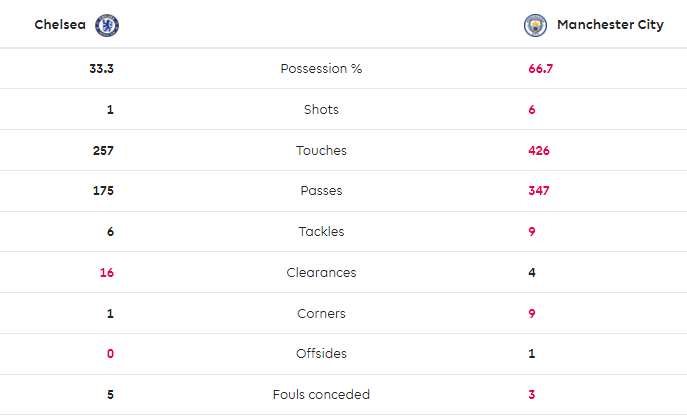
Task: Select the Shots stat row label
Action: click(x=321, y=110)
